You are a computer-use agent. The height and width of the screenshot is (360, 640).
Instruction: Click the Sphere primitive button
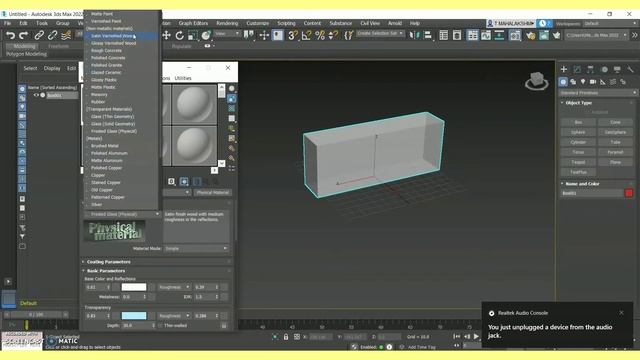click(578, 132)
